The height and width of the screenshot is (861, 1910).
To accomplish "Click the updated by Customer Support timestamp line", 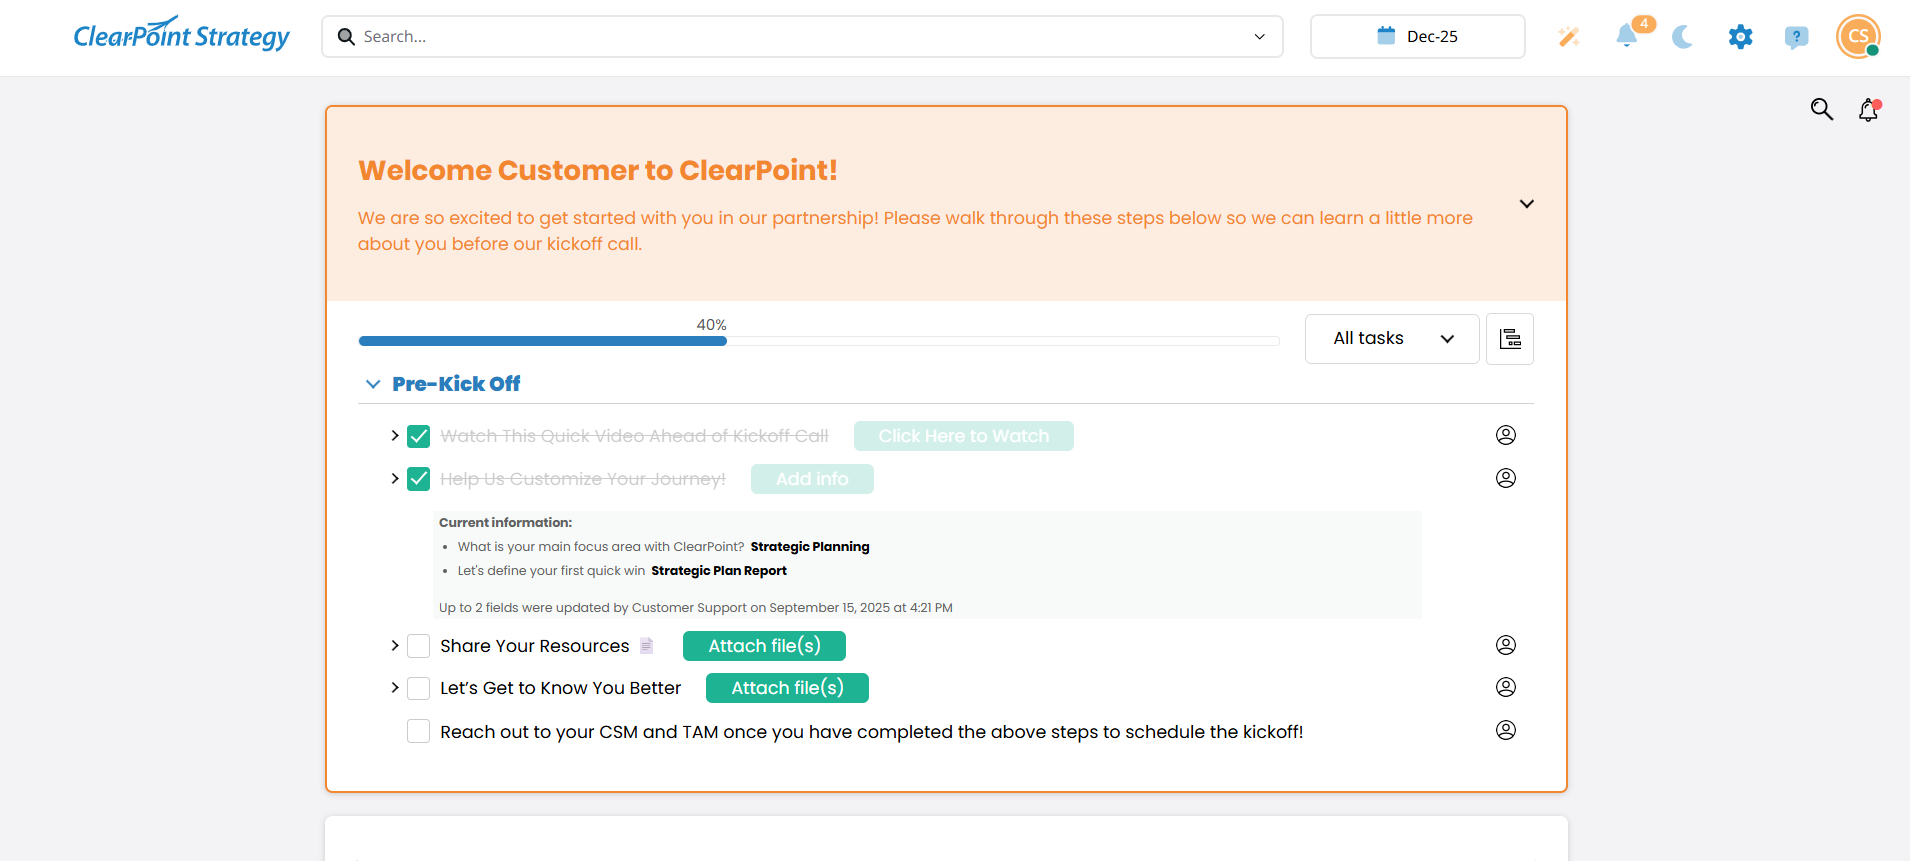I will pyautogui.click(x=695, y=608).
